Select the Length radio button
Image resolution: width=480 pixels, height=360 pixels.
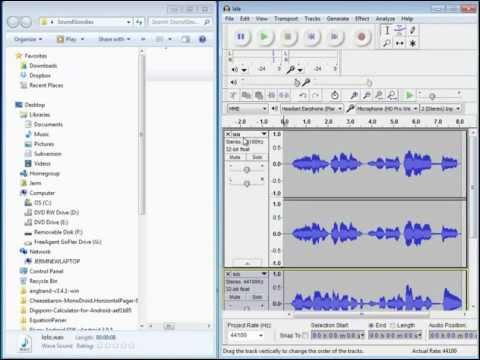392,325
